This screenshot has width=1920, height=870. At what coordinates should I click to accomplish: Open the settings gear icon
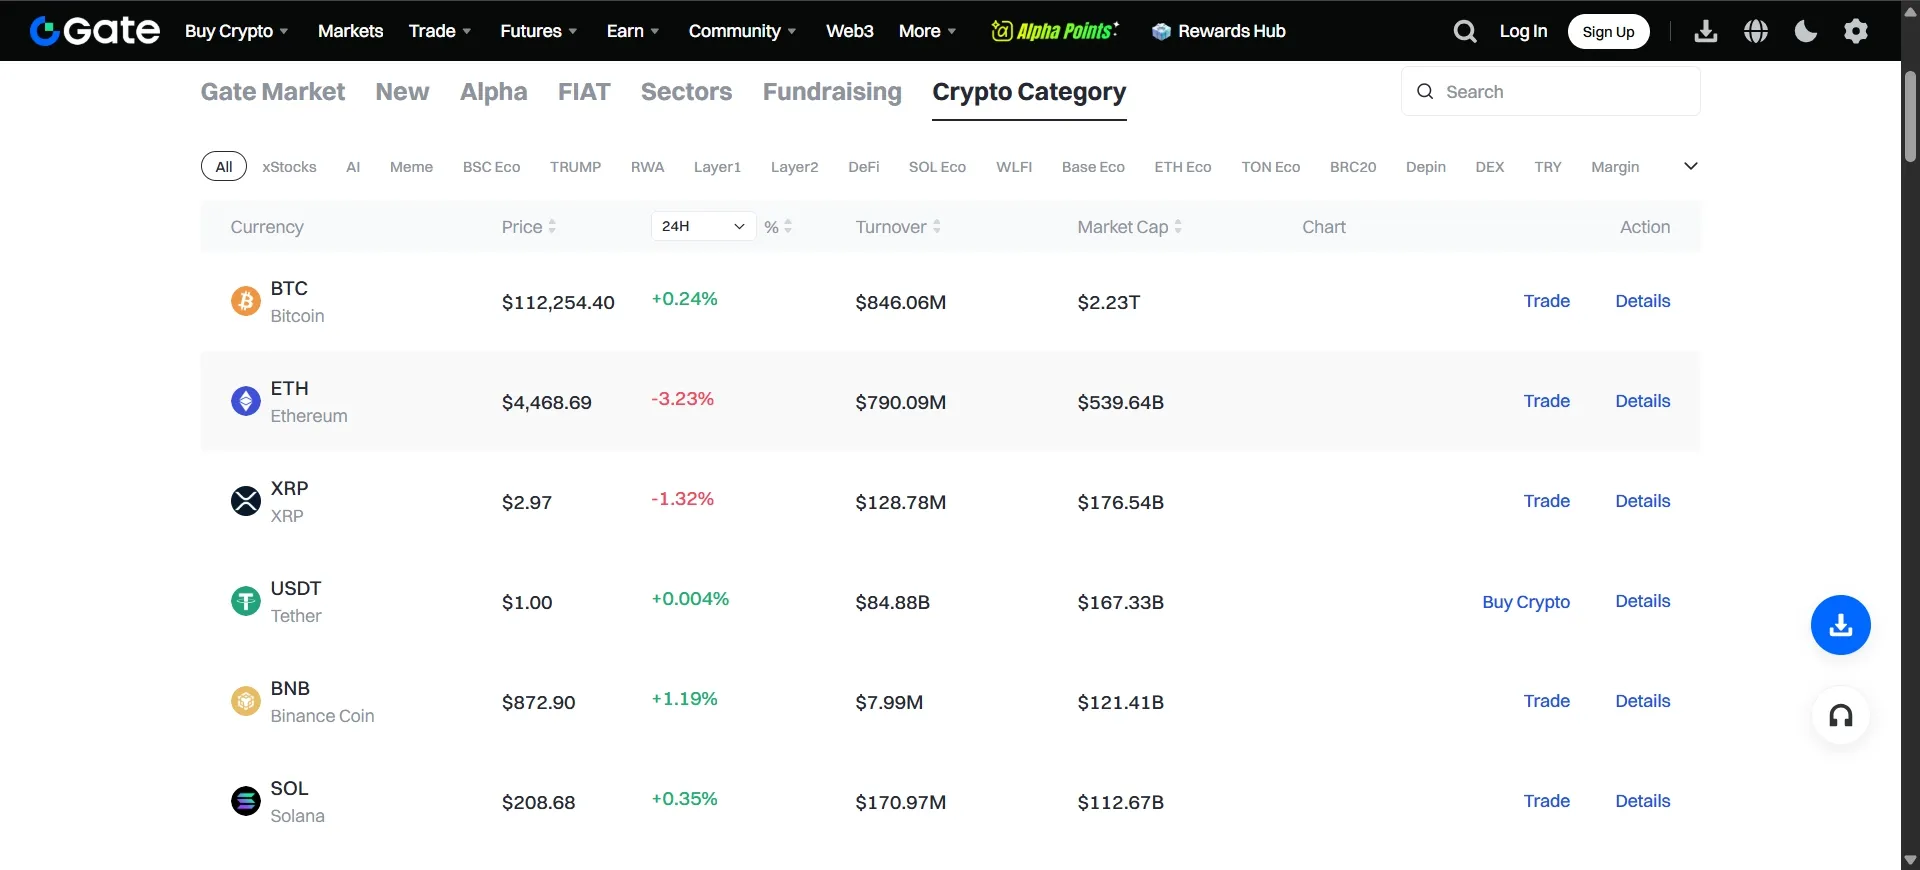point(1856,31)
